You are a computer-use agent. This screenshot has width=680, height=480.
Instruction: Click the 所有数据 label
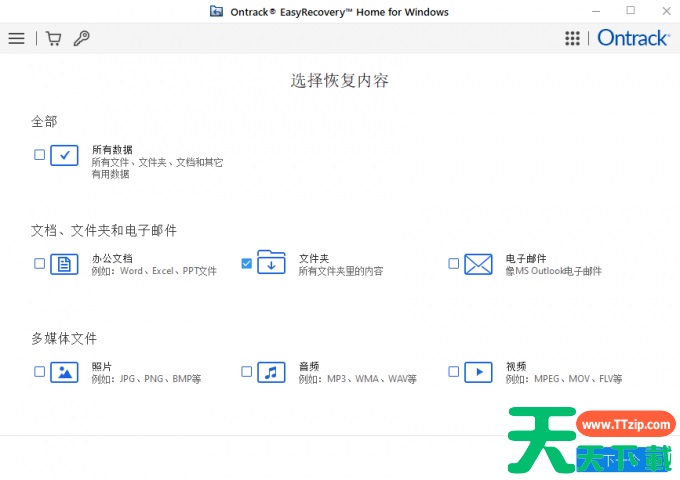[112, 150]
